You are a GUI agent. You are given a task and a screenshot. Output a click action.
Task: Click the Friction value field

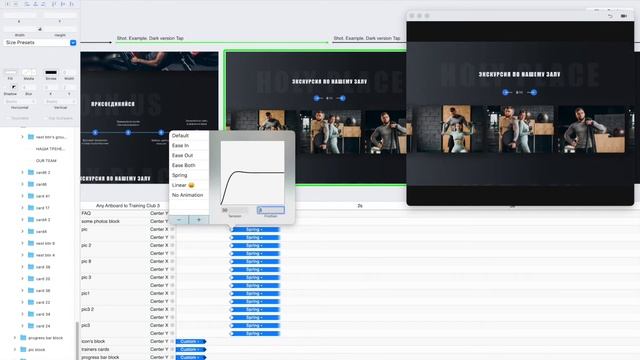271,210
